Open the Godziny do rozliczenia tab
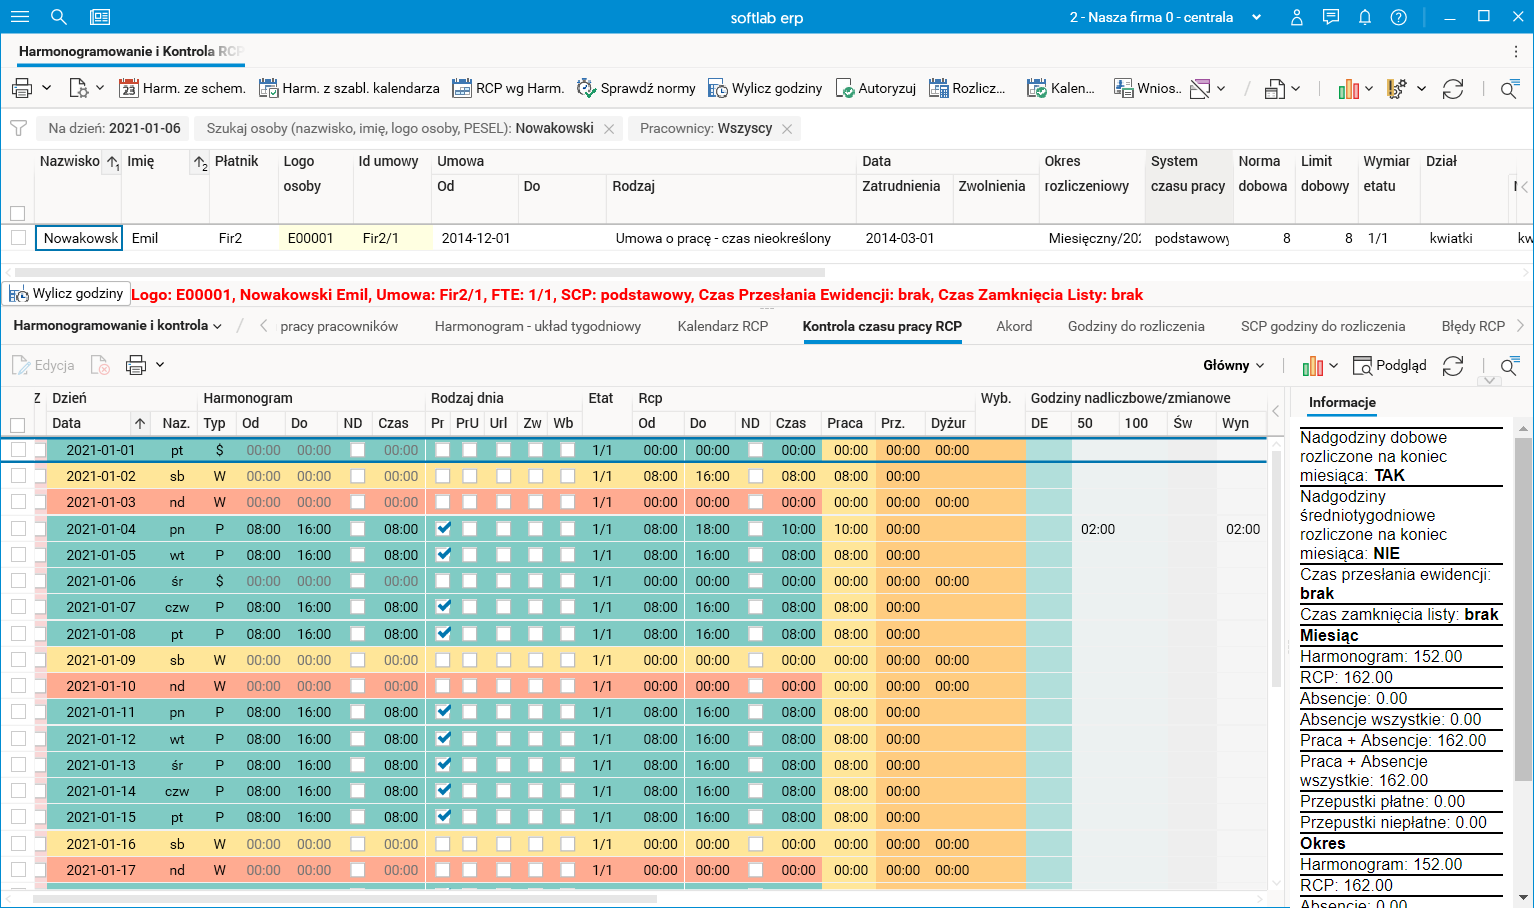Viewport: 1534px width, 908px height. 1135,326
